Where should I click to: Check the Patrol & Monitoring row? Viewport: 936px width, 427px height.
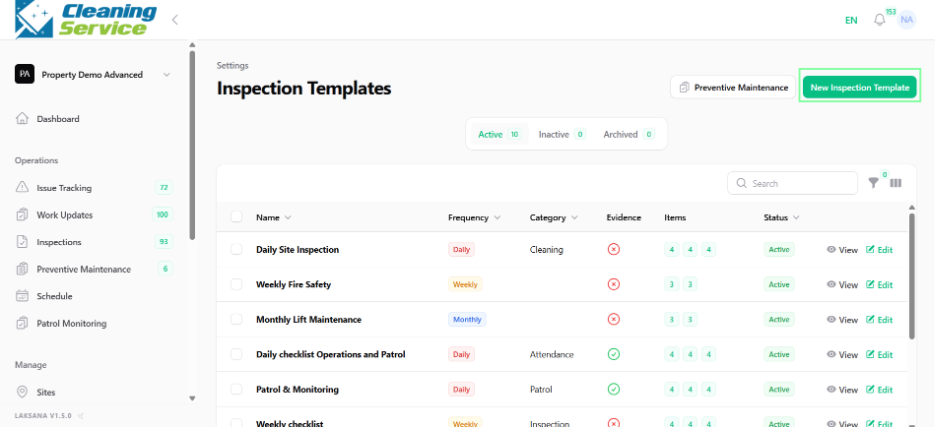236,389
